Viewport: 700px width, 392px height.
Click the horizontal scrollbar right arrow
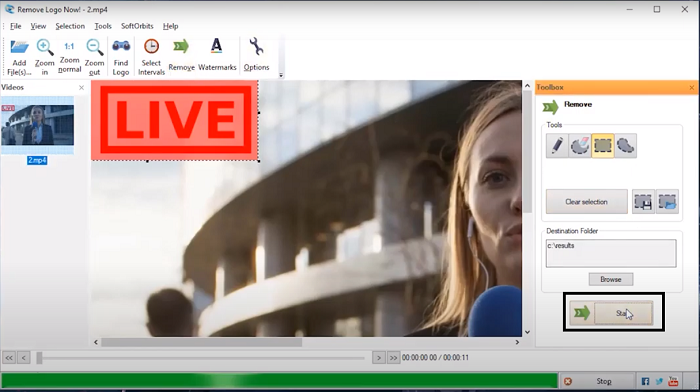tap(517, 342)
